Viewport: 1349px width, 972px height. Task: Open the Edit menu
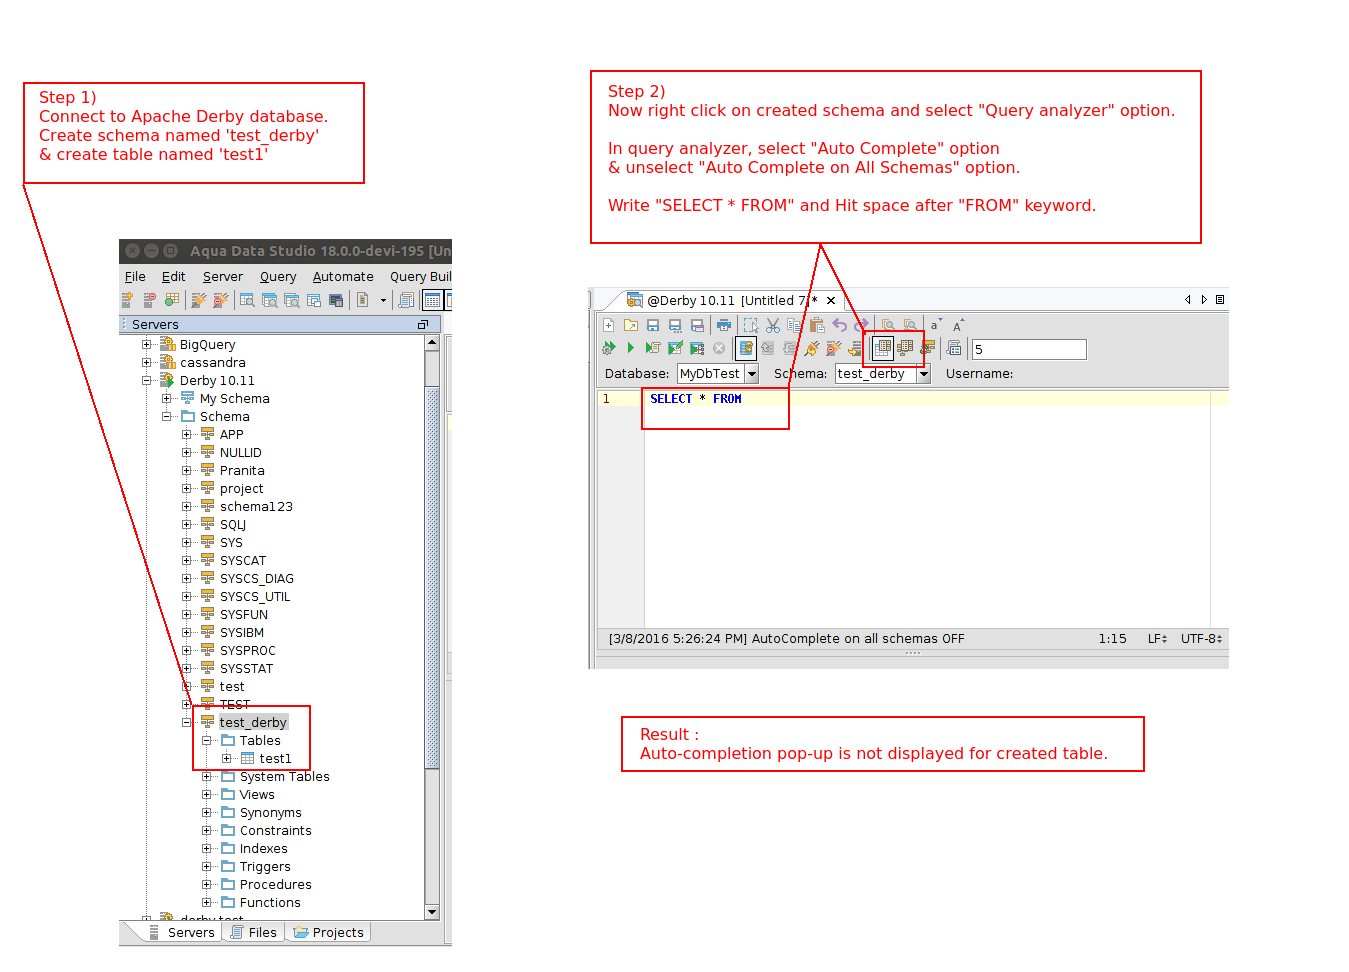coord(174,277)
